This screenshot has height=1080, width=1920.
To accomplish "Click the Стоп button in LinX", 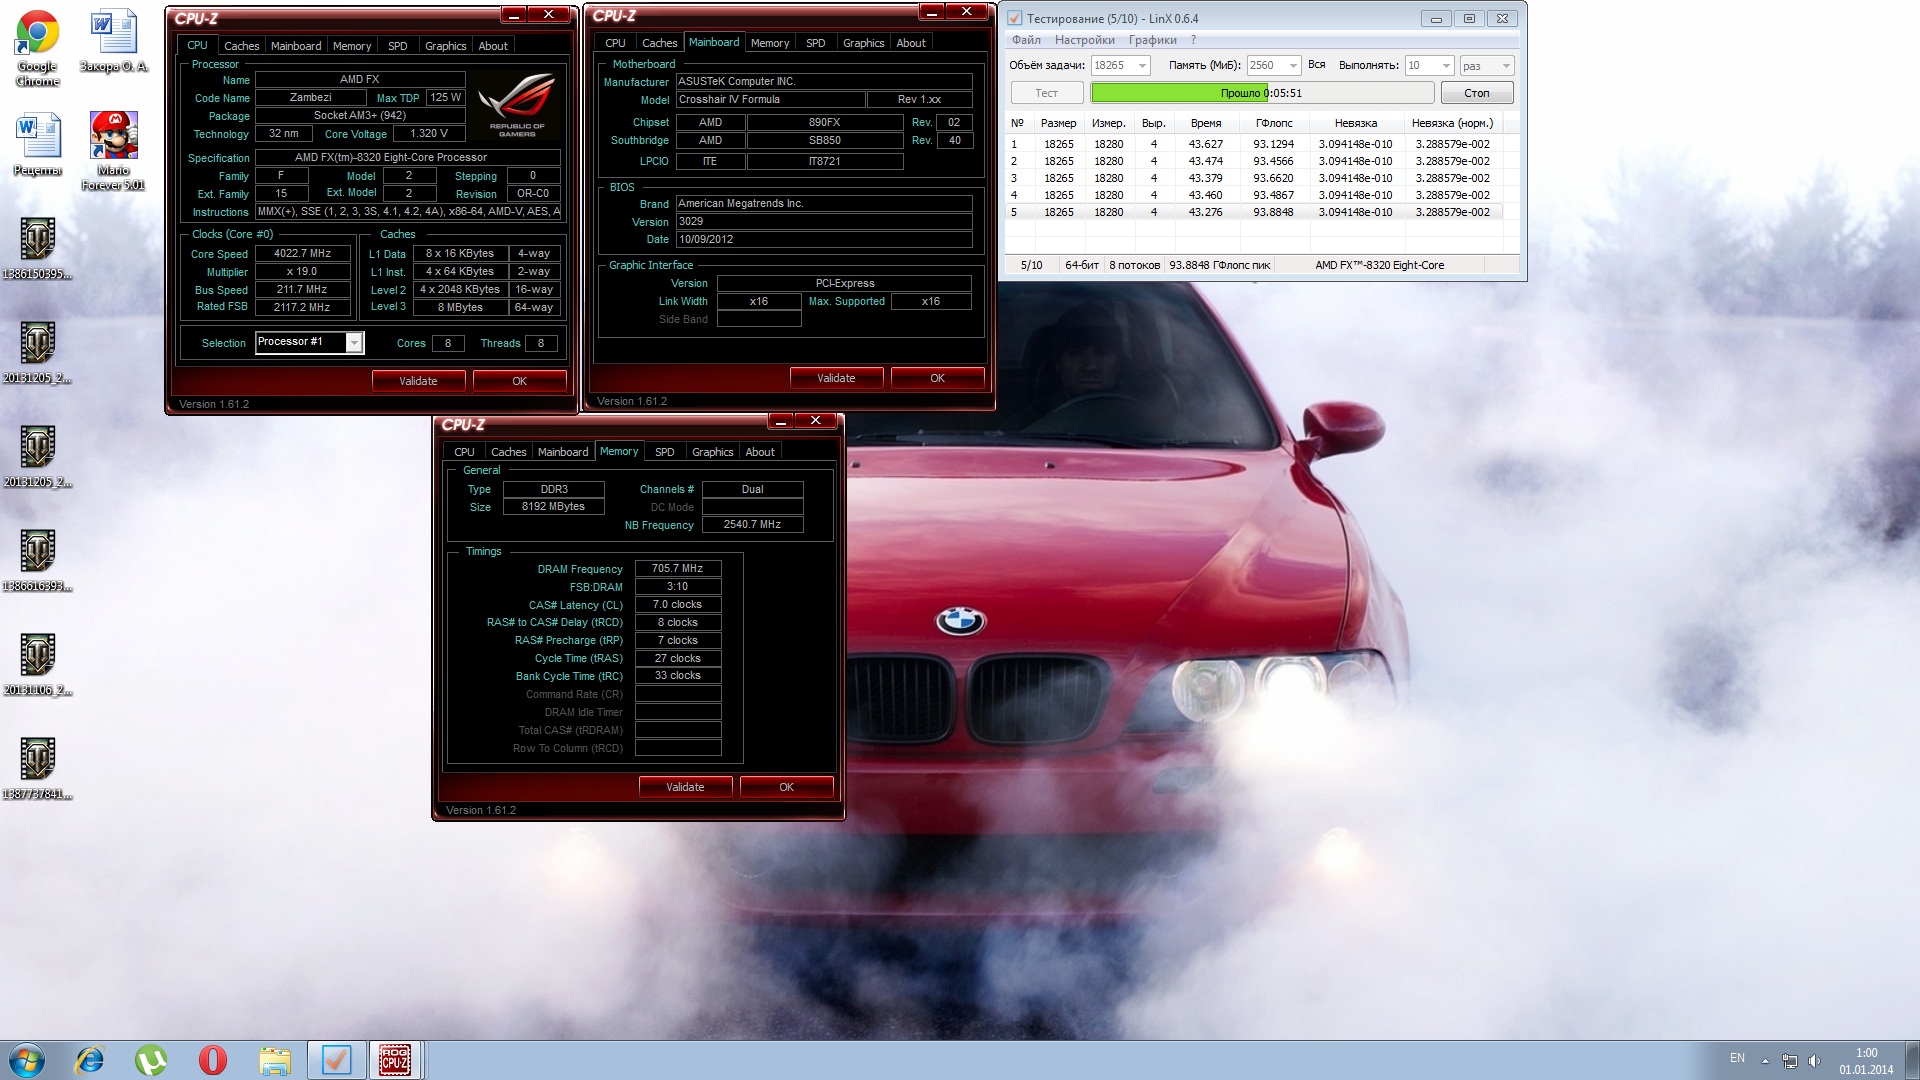I will tap(1476, 93).
